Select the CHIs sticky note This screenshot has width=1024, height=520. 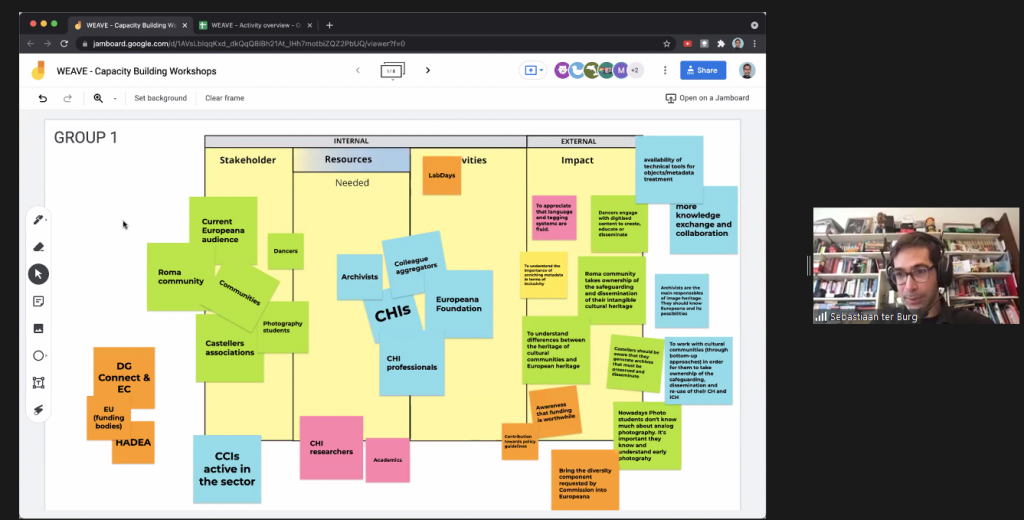pos(392,315)
